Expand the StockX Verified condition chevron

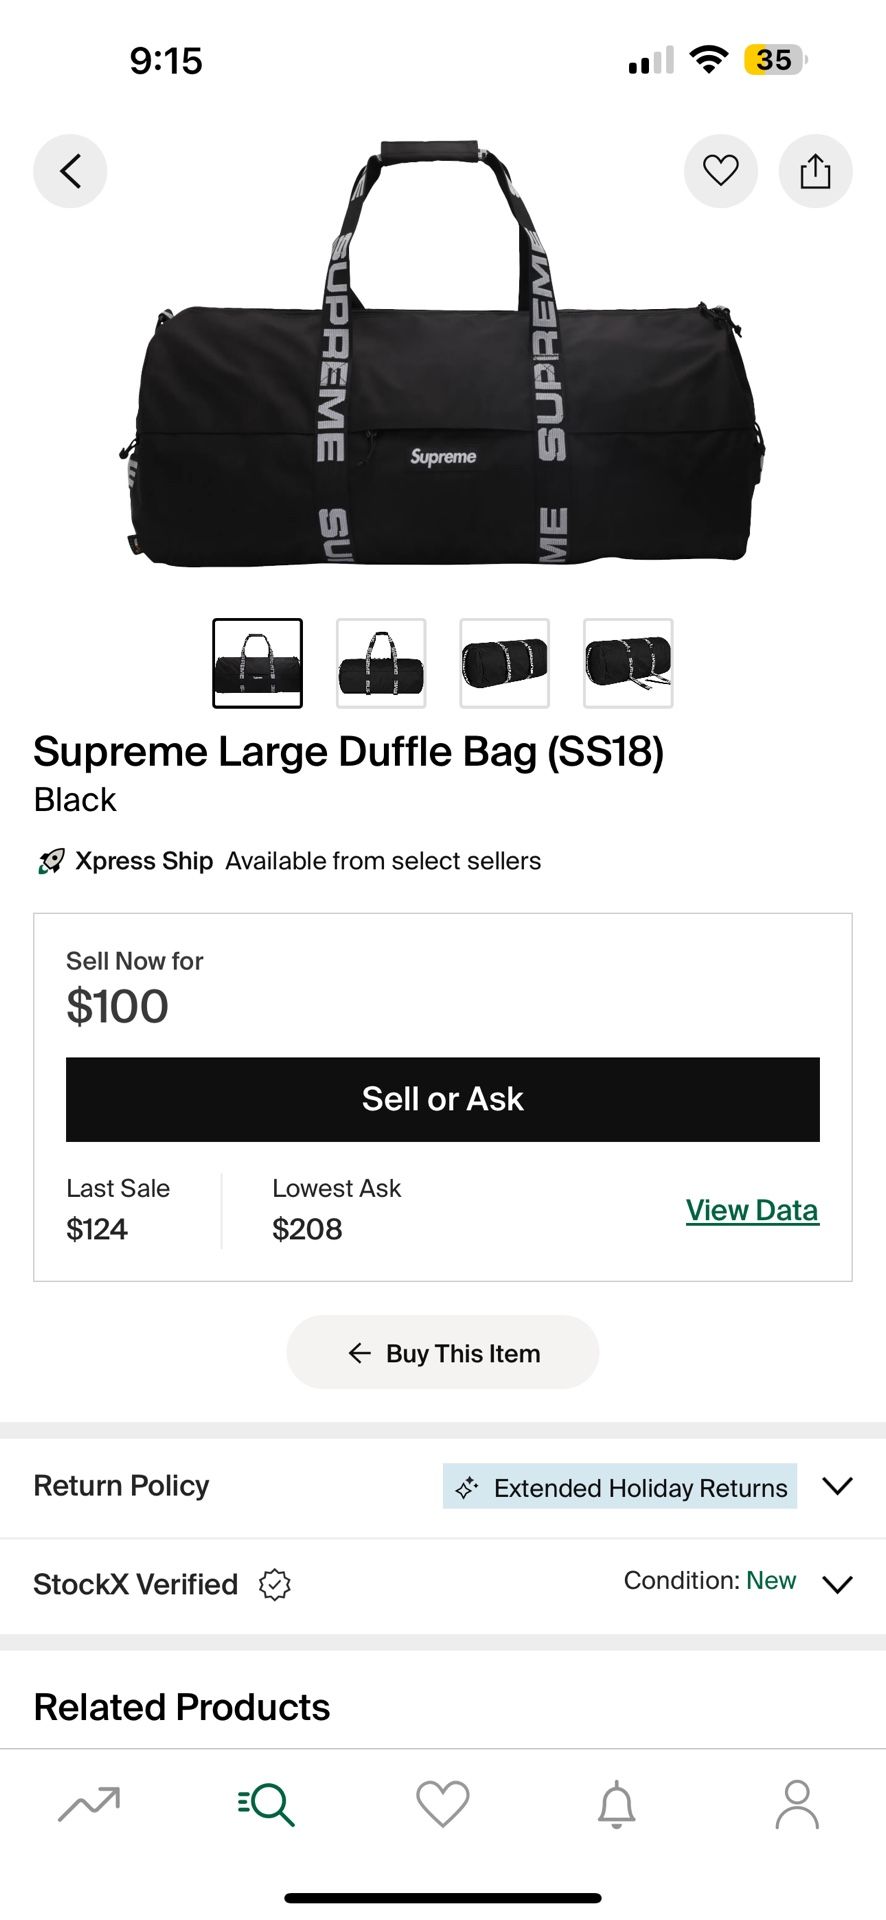click(837, 1584)
